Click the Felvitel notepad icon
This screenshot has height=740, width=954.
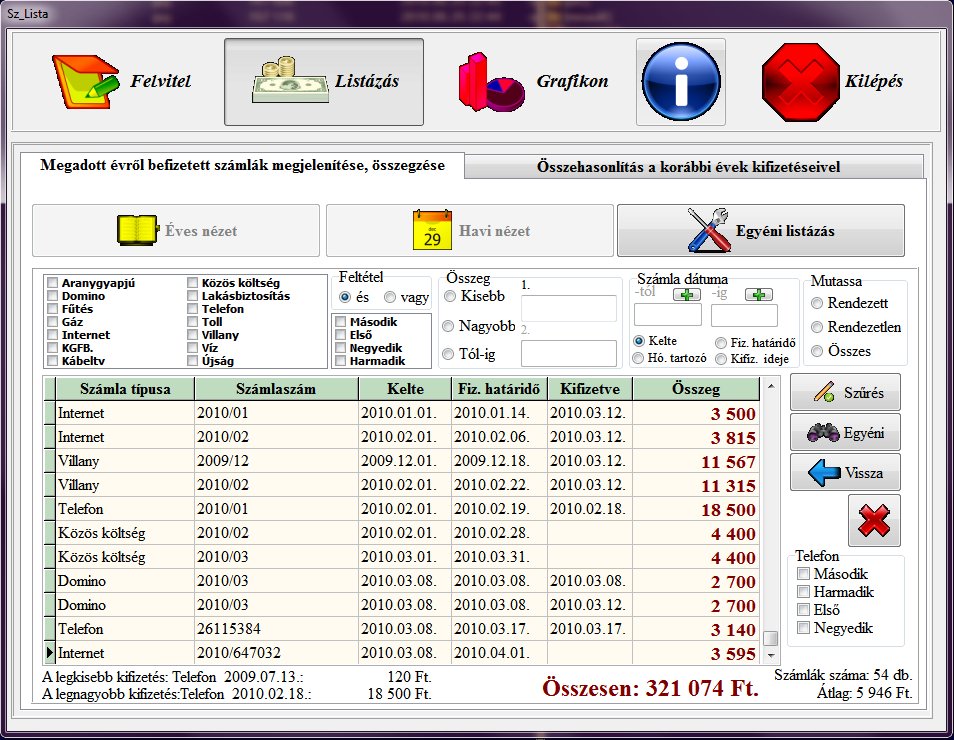click(x=86, y=82)
